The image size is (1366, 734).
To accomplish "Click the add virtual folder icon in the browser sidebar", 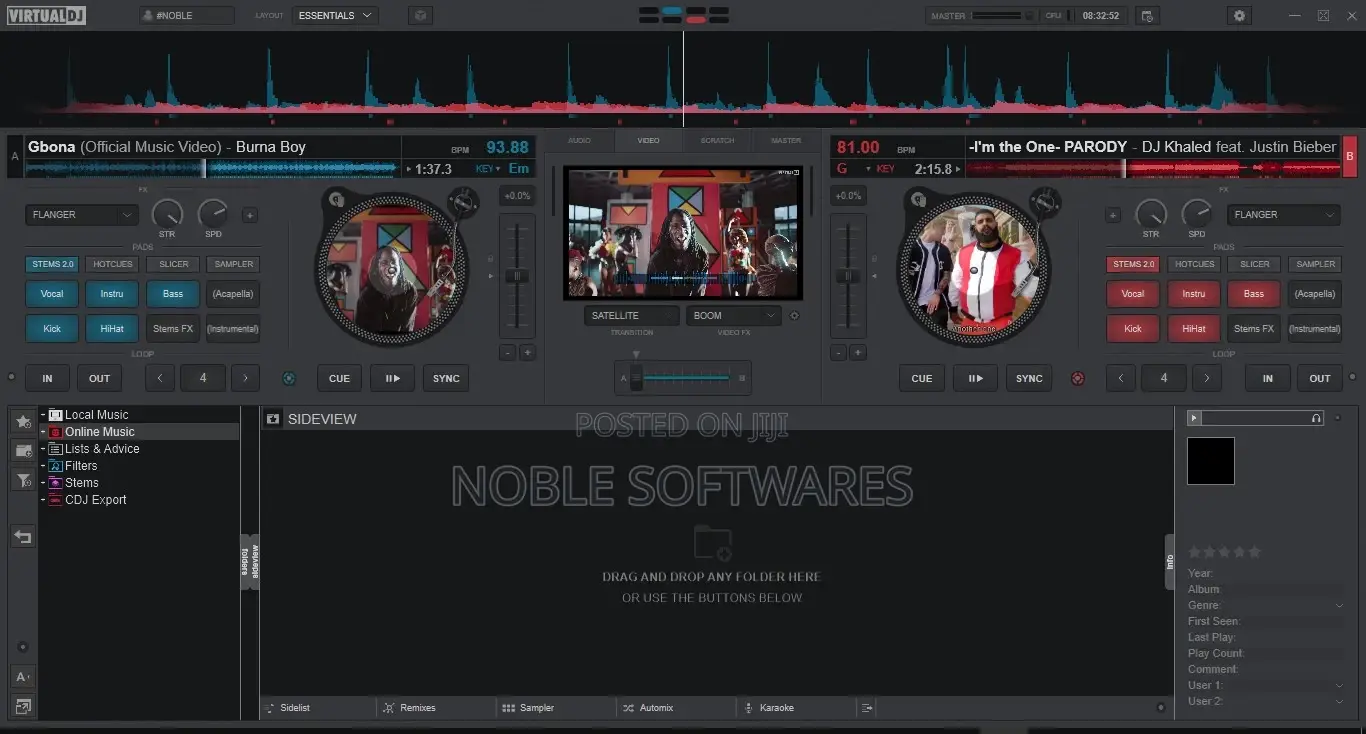I will point(23,451).
